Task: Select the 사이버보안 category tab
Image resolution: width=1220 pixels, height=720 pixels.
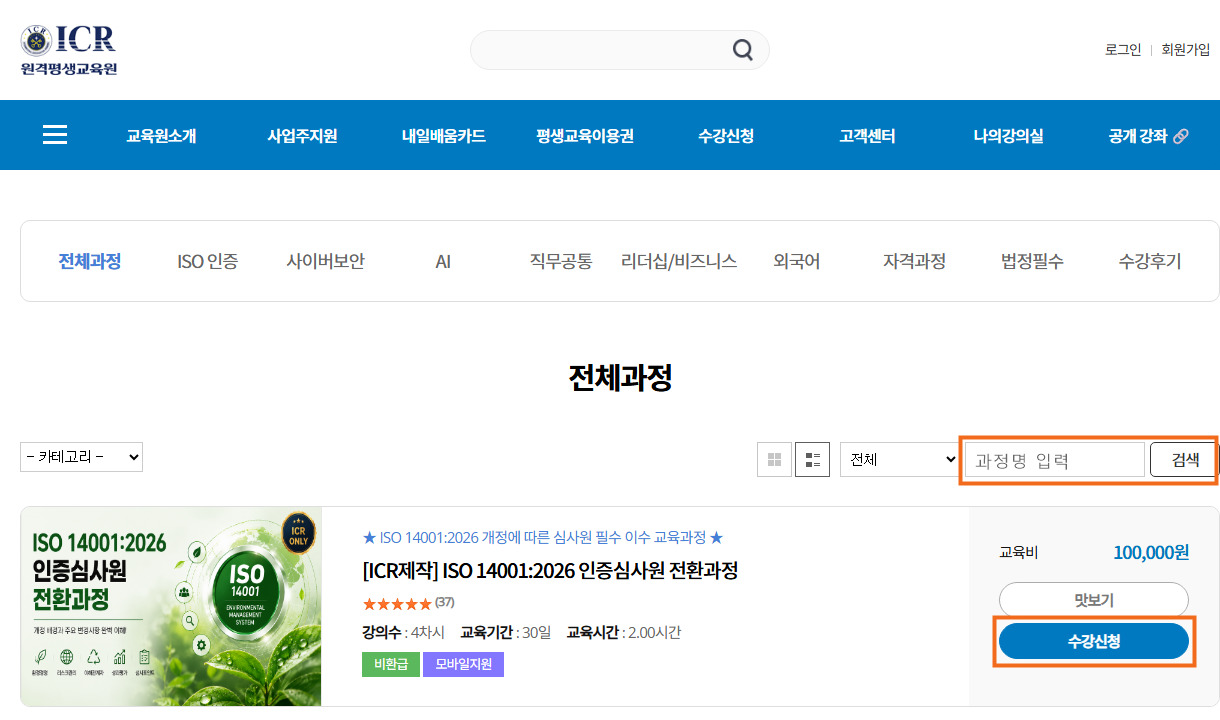Action: (x=326, y=262)
